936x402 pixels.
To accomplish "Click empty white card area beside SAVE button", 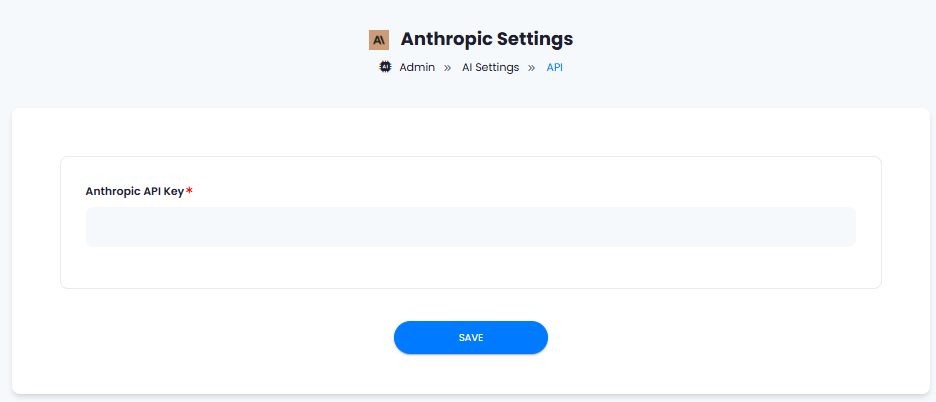I will pyautogui.click(x=716, y=337).
